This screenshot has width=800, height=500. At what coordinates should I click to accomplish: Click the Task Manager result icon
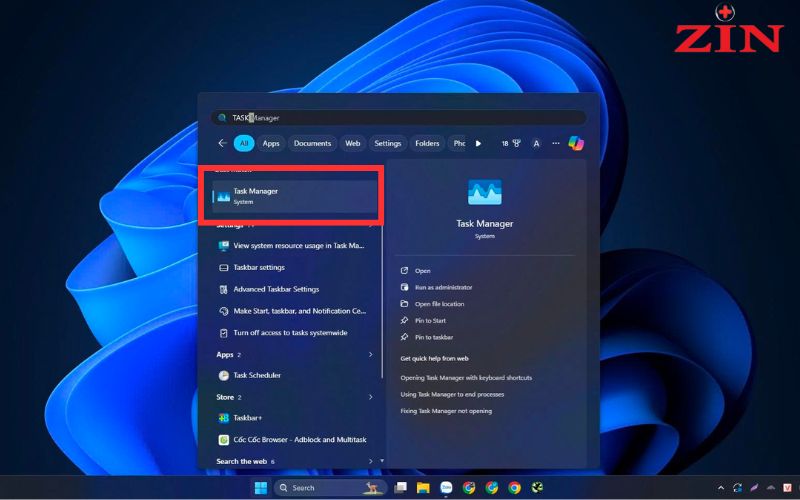(223, 196)
